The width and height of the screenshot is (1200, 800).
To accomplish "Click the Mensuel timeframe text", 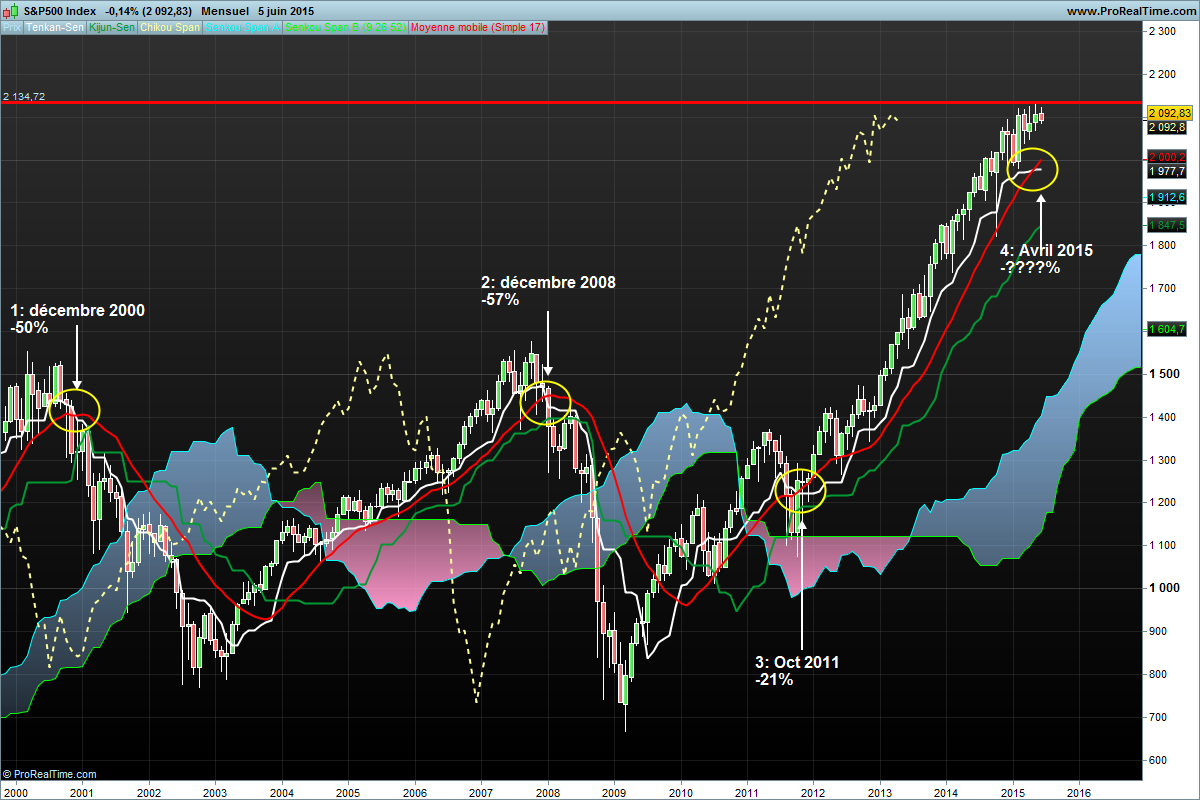I will 226,10.
